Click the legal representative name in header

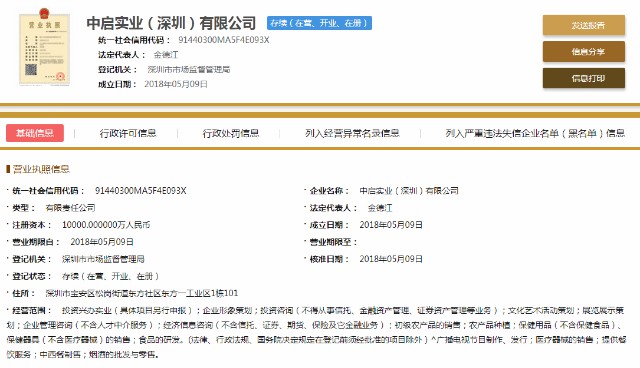pos(166,55)
